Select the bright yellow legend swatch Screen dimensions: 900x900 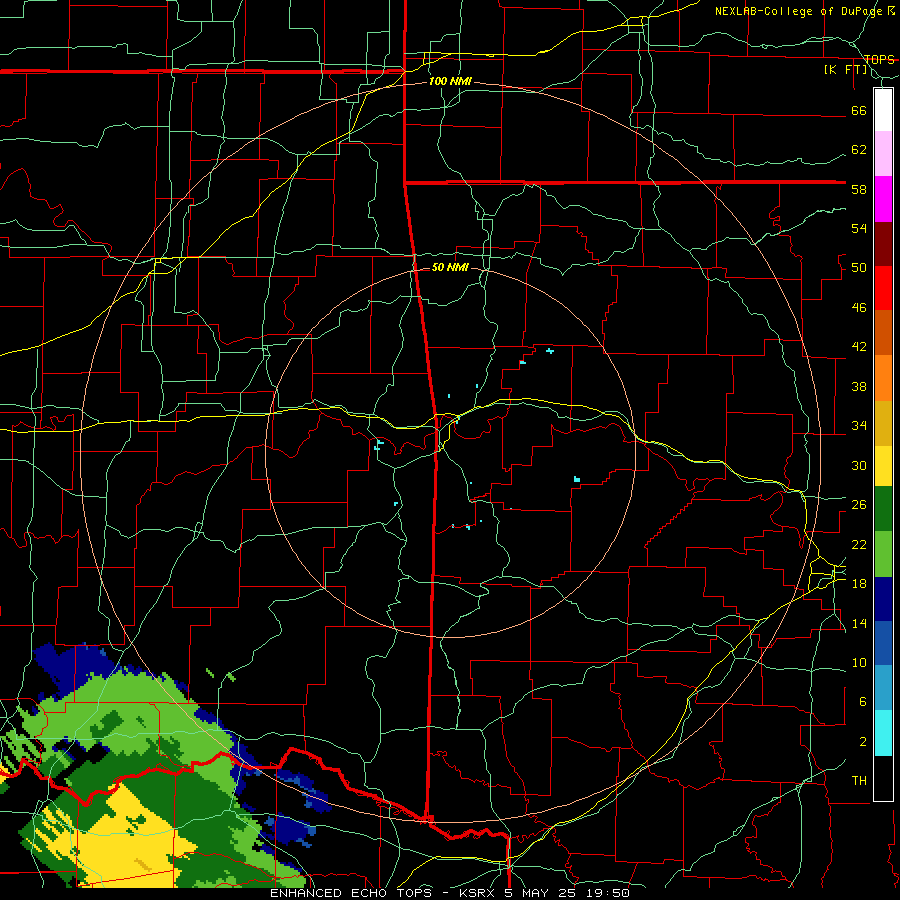pos(883,466)
